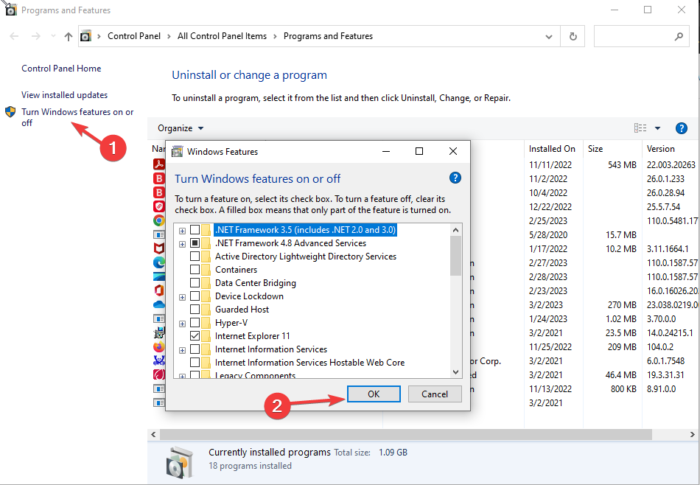The image size is (700, 485).
Task: Click the search magnifier icon
Action: tap(679, 36)
